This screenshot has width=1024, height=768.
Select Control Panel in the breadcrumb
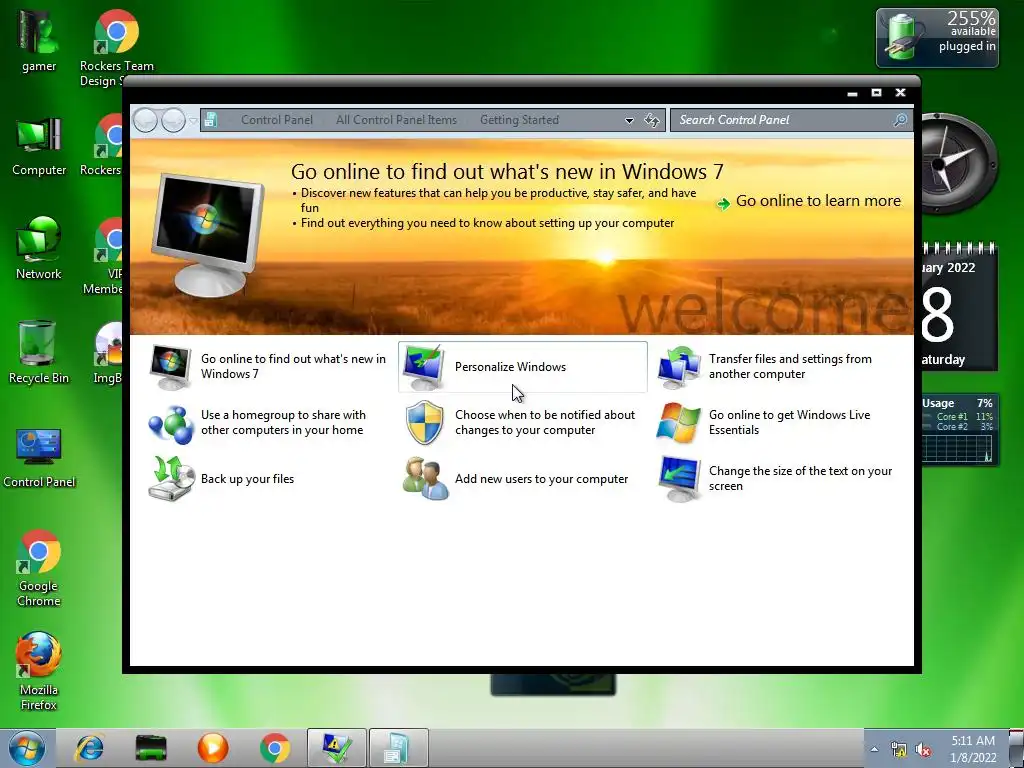277,120
